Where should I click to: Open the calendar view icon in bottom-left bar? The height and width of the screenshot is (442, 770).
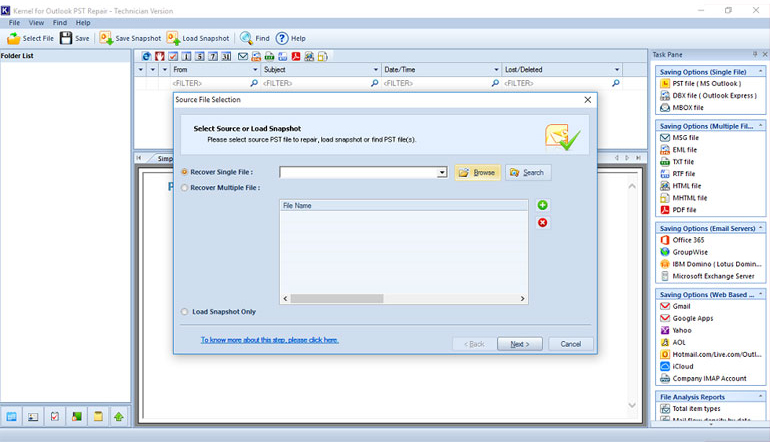[x=11, y=416]
